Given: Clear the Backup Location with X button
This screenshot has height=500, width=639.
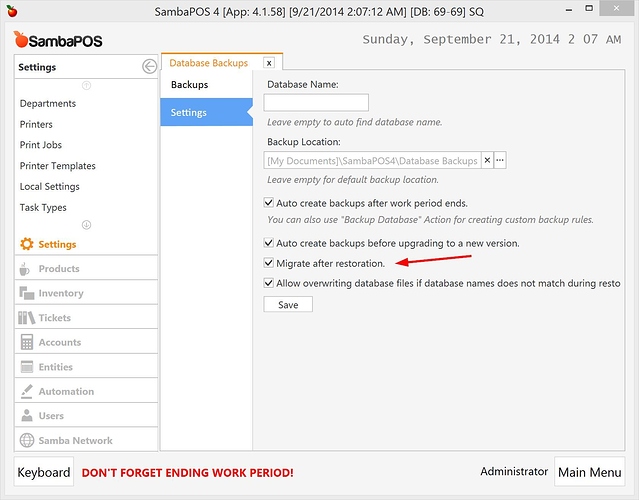Looking at the screenshot, I should pyautogui.click(x=487, y=160).
